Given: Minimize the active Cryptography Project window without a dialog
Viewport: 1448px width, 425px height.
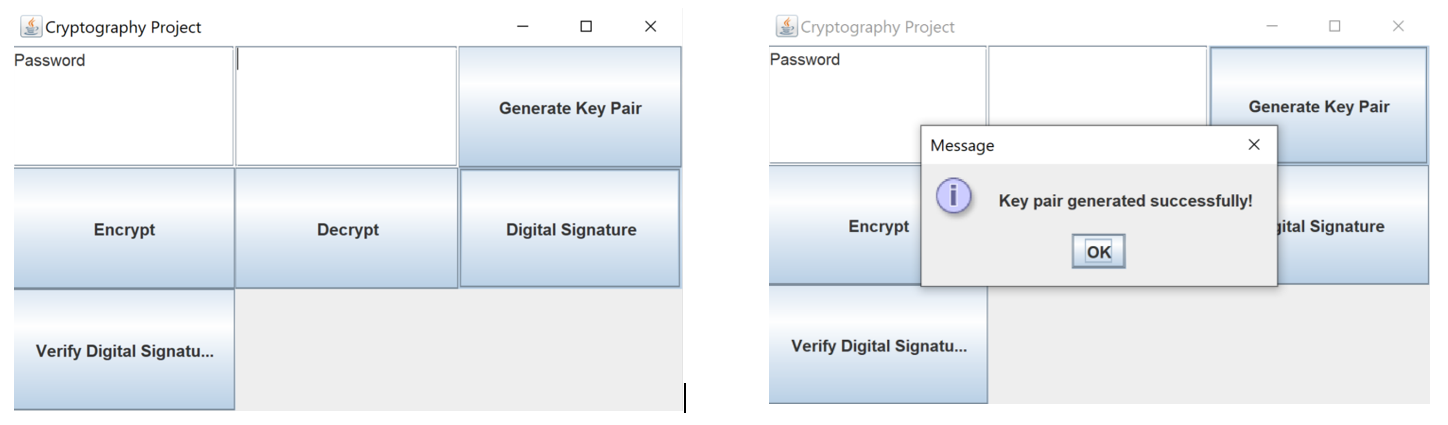Looking at the screenshot, I should pyautogui.click(x=522, y=27).
